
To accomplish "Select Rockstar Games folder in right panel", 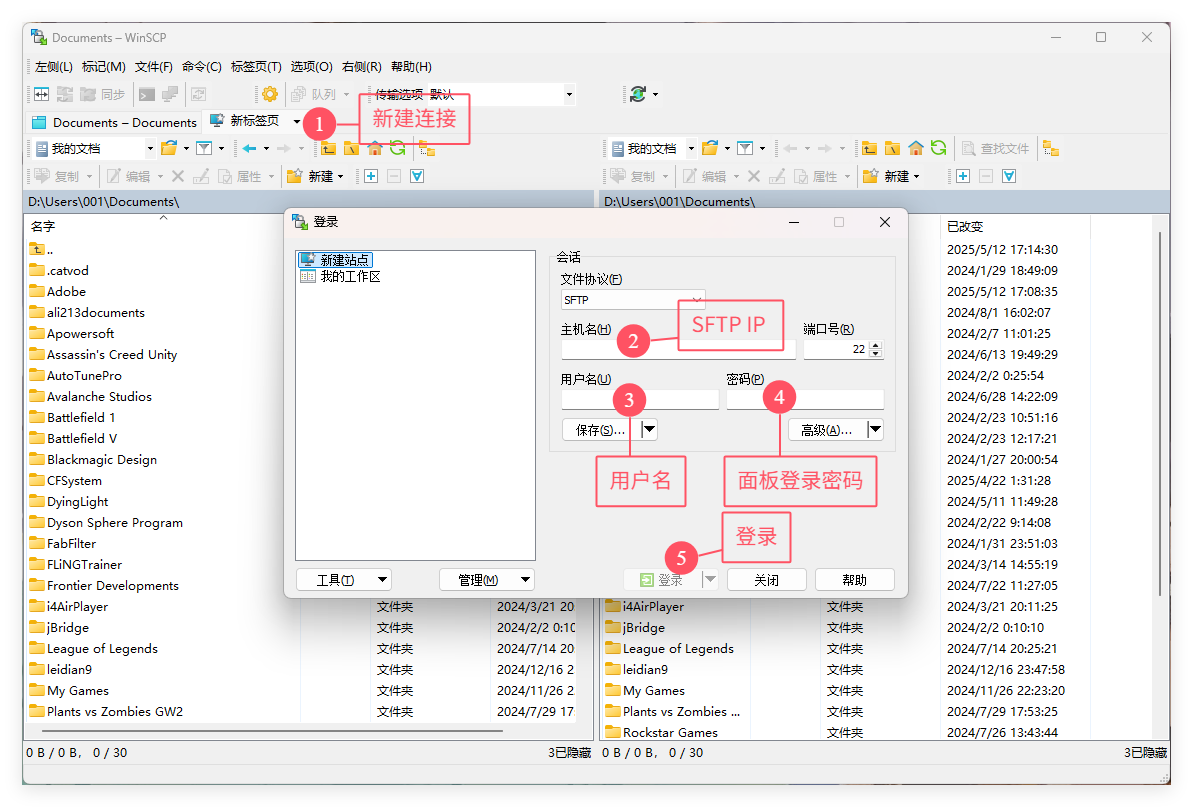I will [661, 732].
